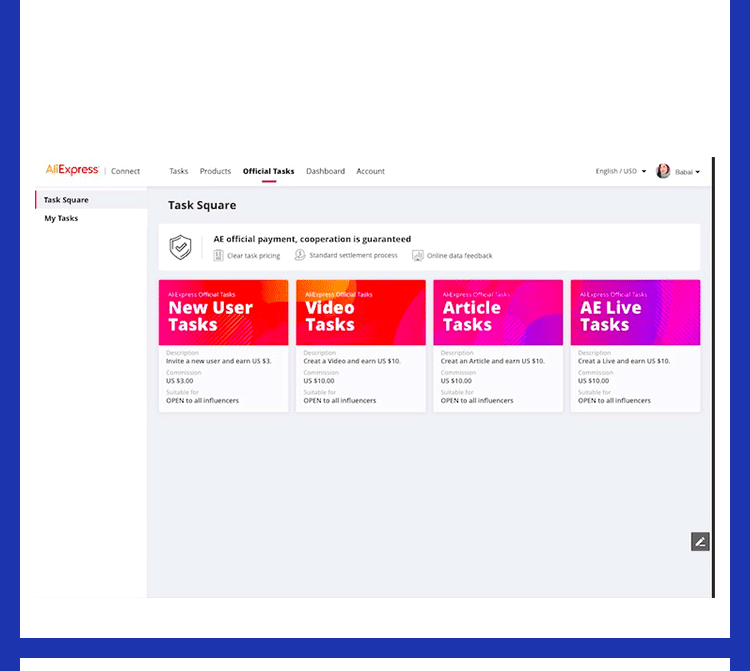Screen dimensions: 750x671
Task: Click the Task Square page heading
Action: [202, 205]
